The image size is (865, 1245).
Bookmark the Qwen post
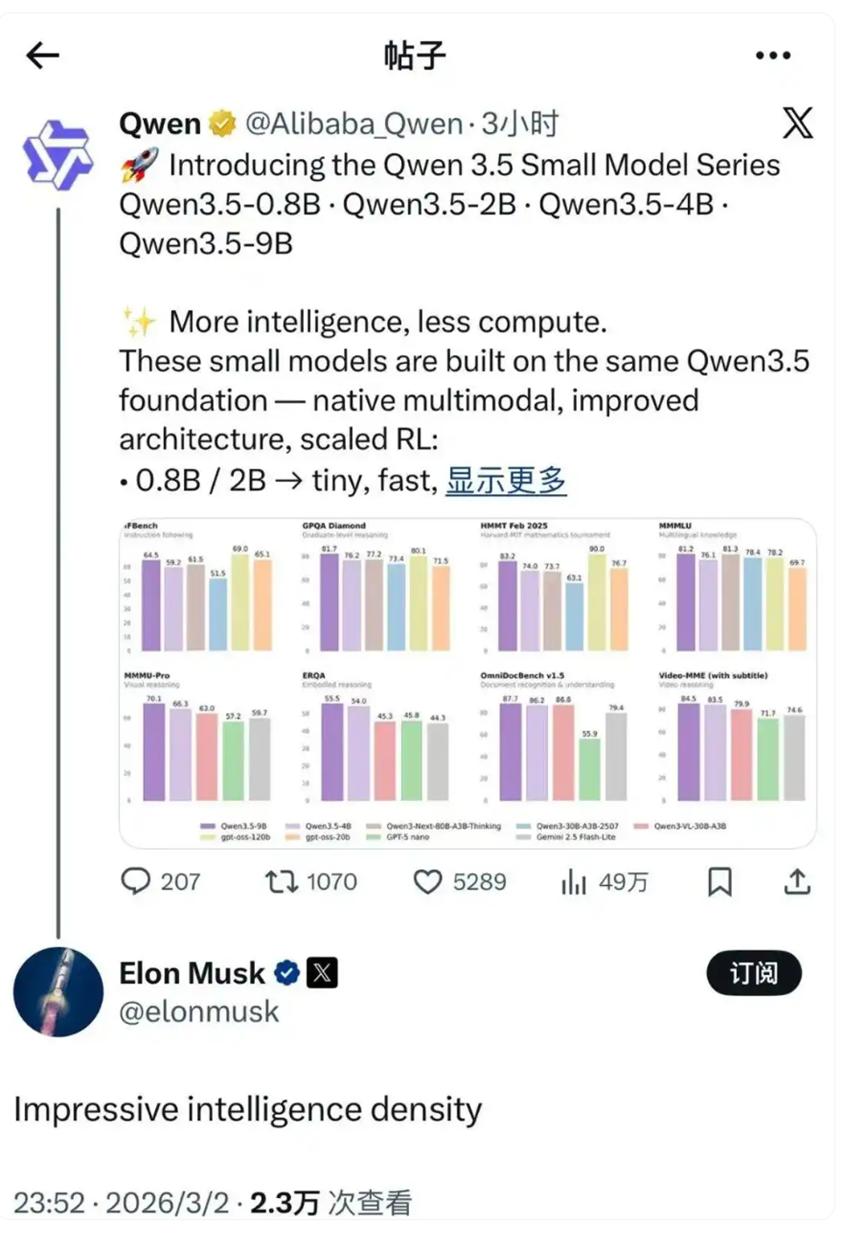point(719,881)
